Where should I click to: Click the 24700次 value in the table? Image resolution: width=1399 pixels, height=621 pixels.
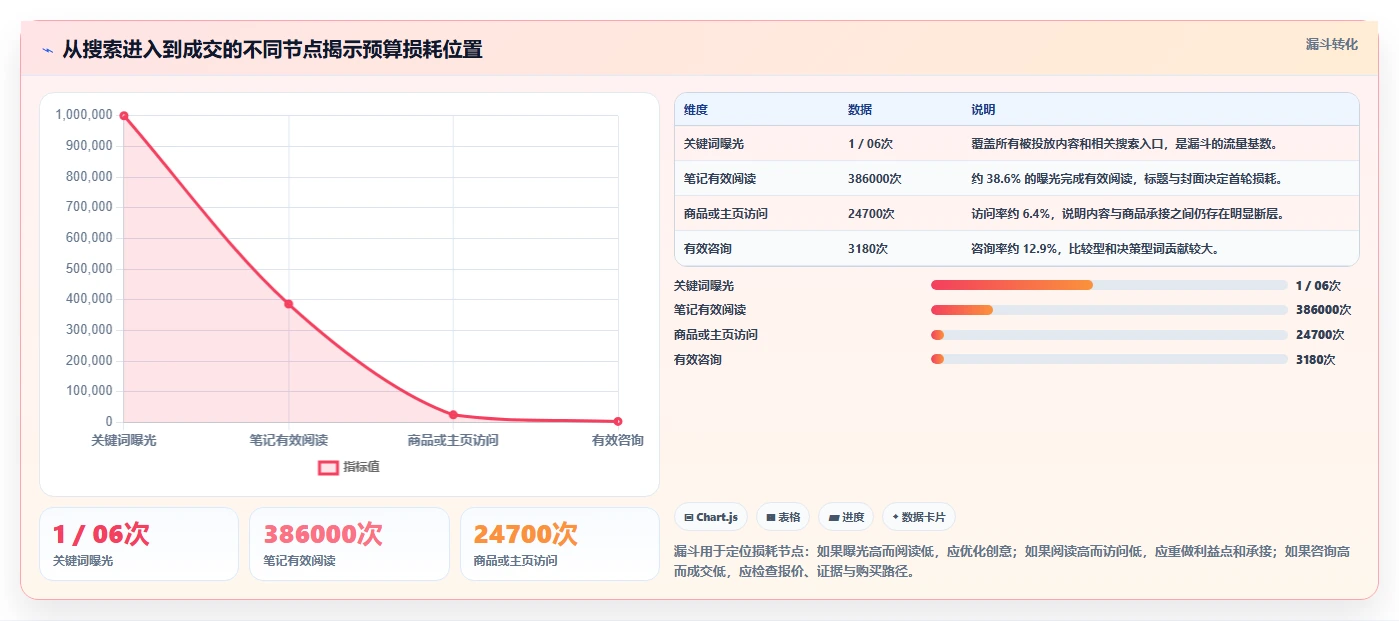point(871,214)
